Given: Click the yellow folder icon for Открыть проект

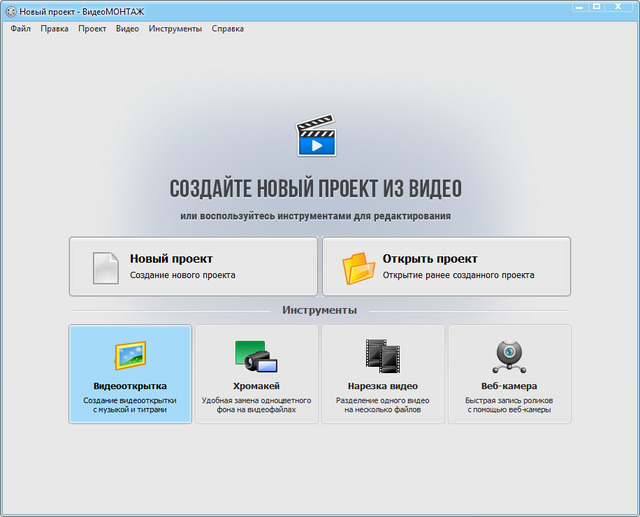Looking at the screenshot, I should click(x=357, y=267).
